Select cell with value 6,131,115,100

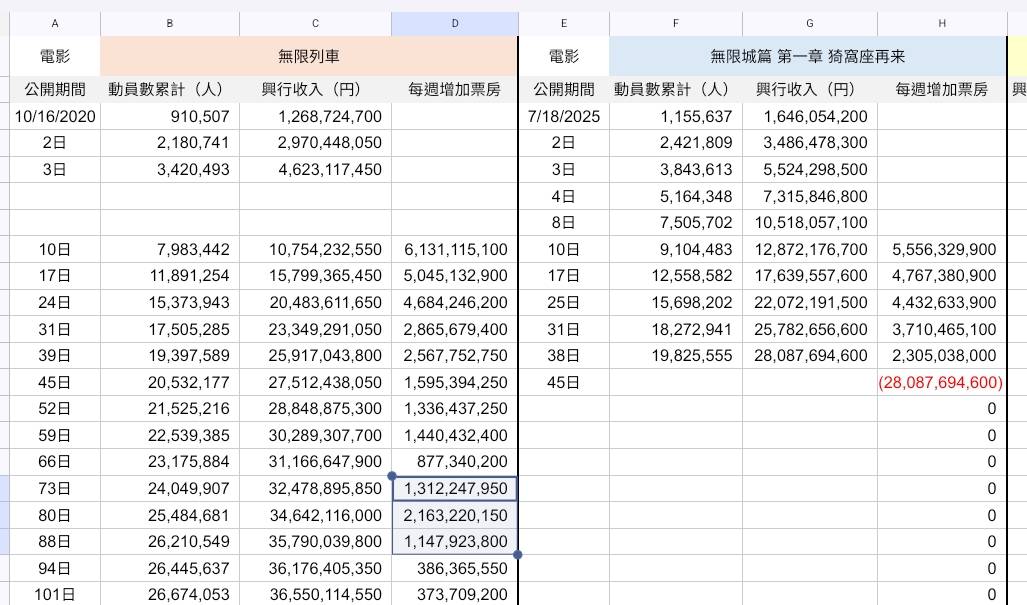[x=455, y=249]
